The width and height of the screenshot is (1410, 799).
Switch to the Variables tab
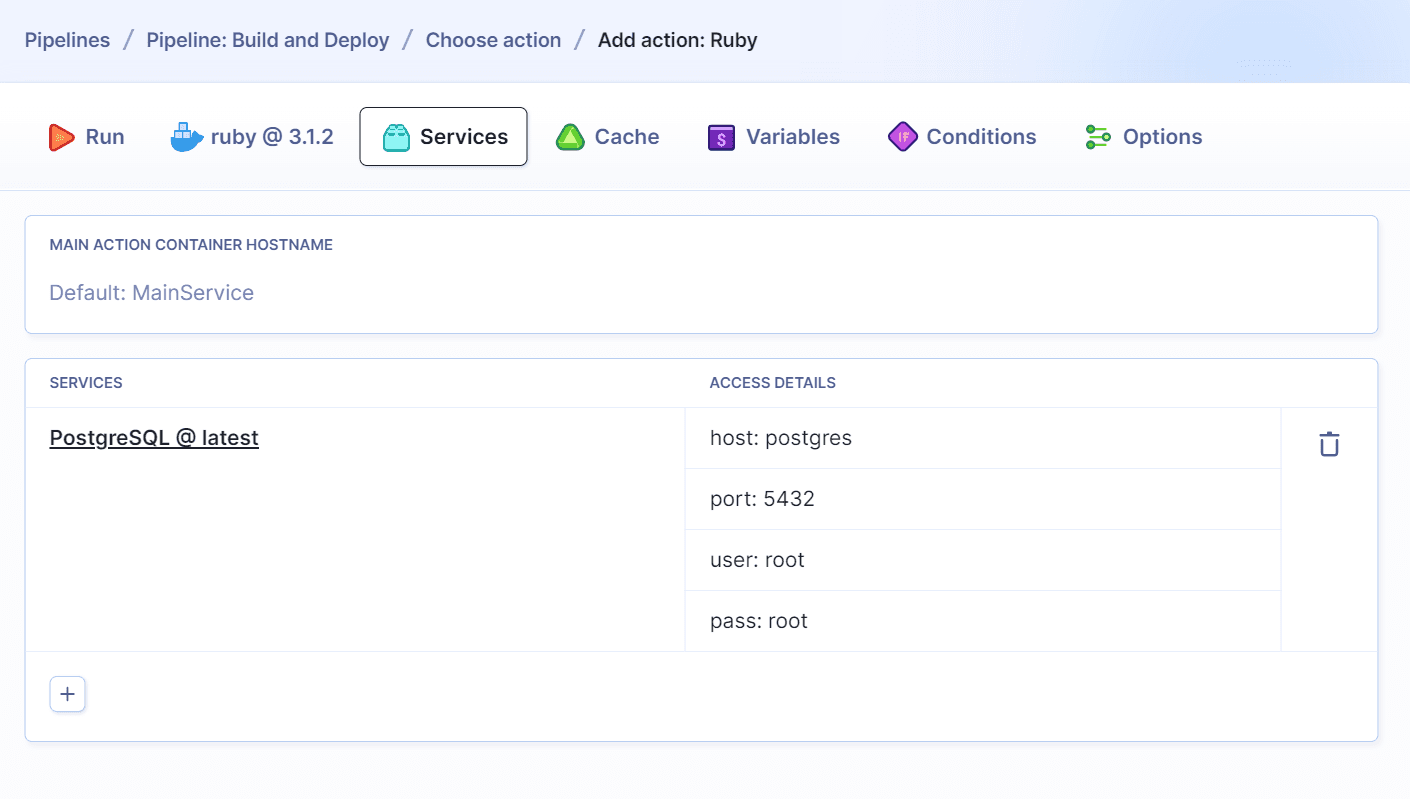point(773,137)
